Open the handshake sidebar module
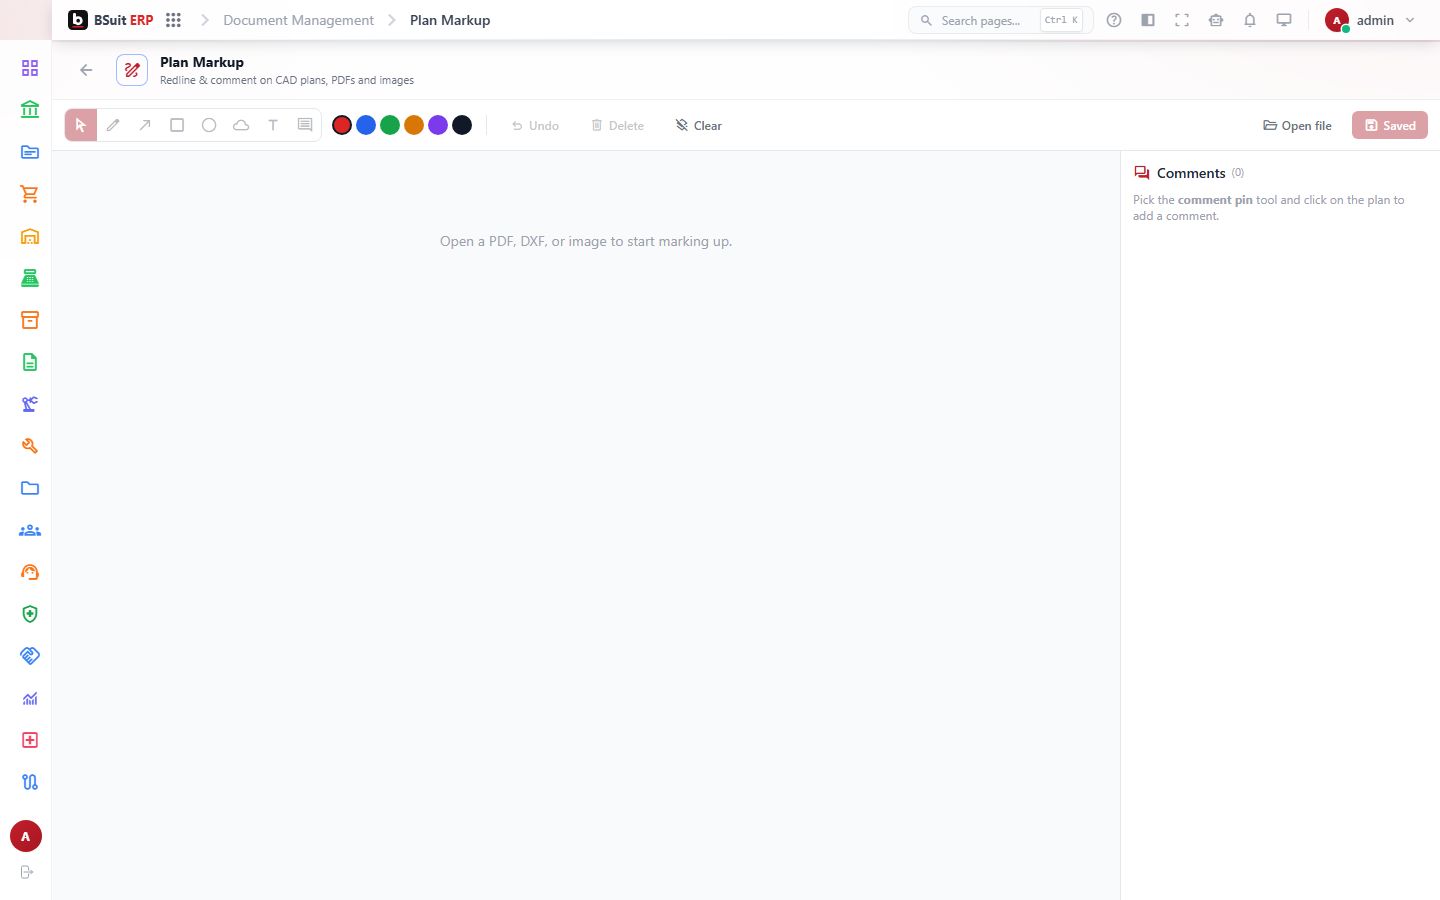 coord(30,656)
